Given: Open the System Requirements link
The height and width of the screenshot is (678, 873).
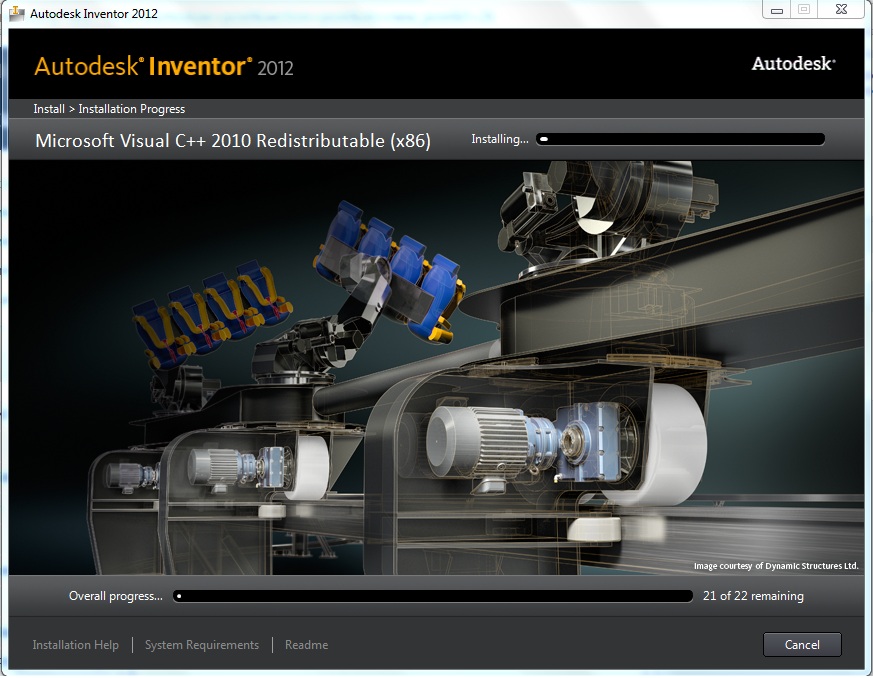Looking at the screenshot, I should point(202,645).
